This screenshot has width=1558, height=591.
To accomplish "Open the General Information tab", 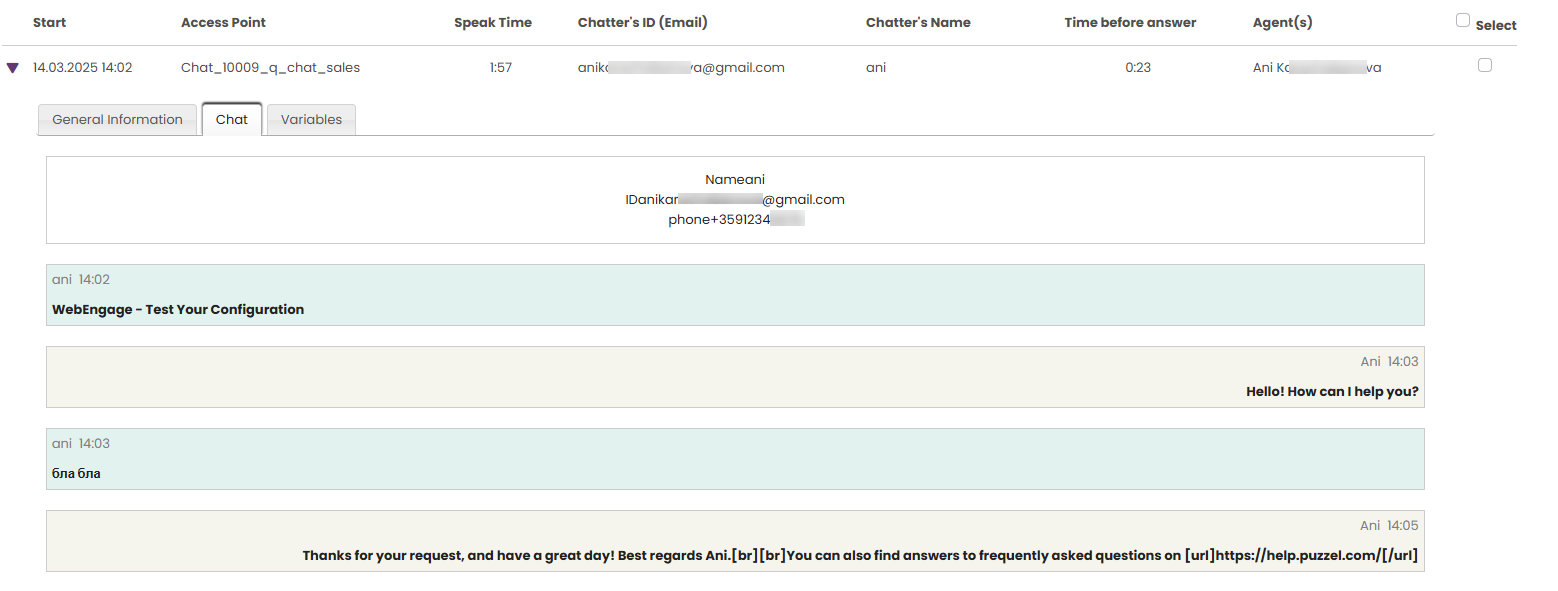I will pyautogui.click(x=117, y=119).
